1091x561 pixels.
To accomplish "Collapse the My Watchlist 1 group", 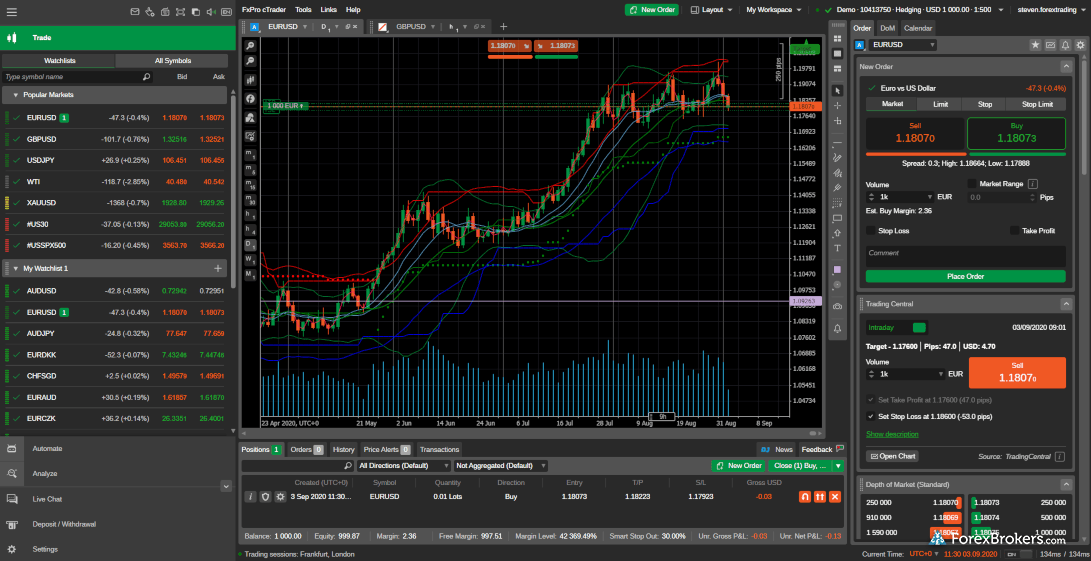I will (15, 269).
